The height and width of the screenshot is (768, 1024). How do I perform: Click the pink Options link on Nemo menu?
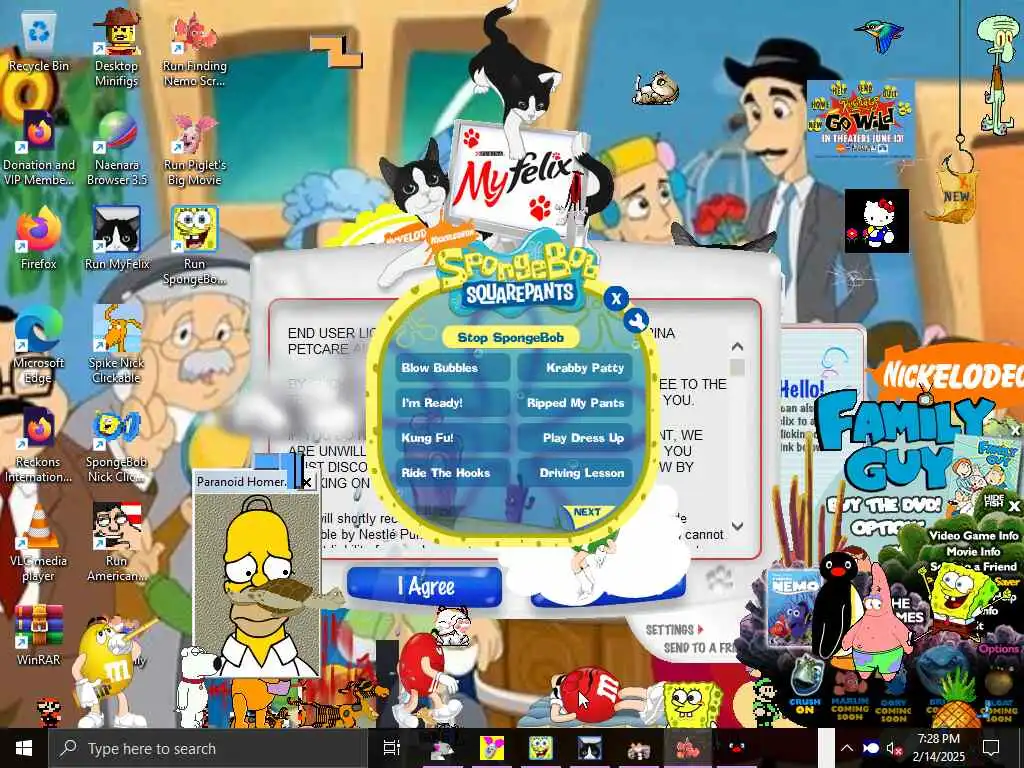pos(999,648)
